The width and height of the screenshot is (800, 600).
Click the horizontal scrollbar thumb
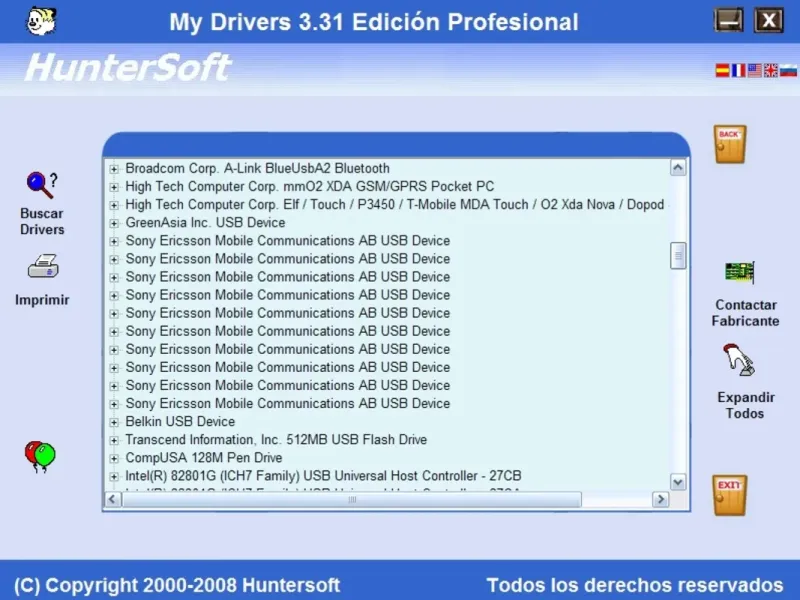pyautogui.click(x=352, y=499)
